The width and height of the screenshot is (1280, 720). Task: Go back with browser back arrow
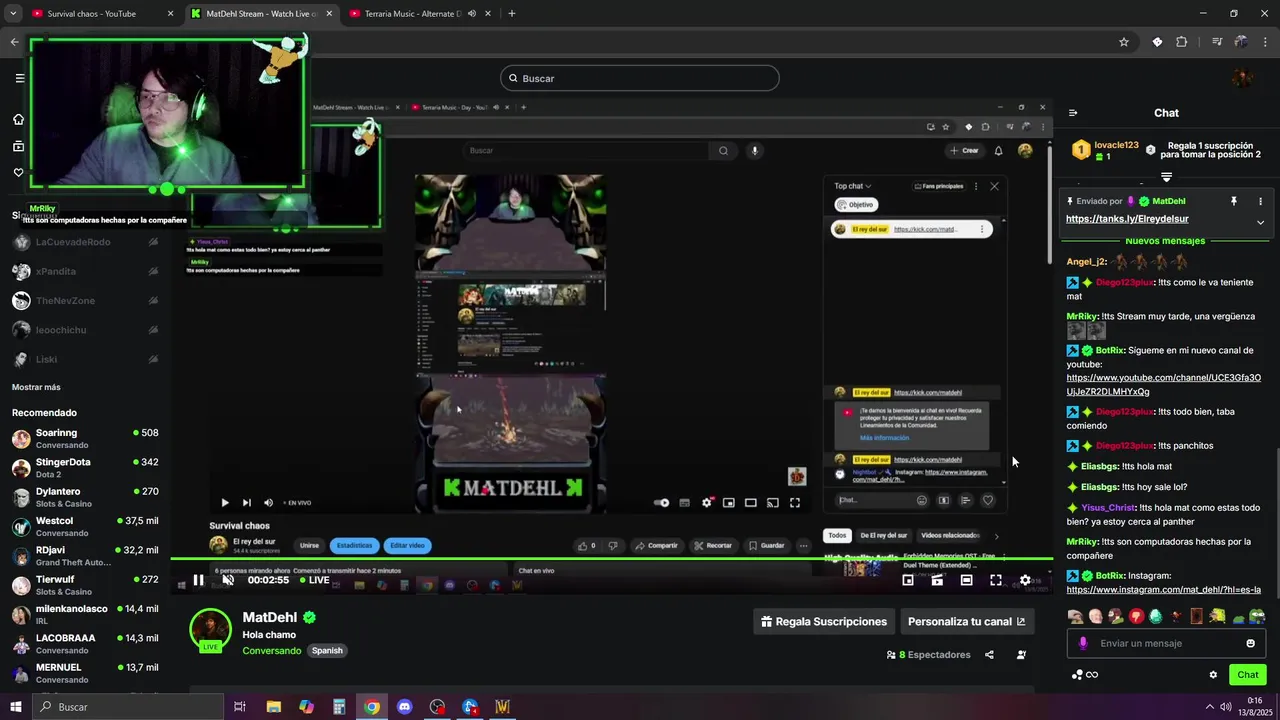tap(14, 42)
